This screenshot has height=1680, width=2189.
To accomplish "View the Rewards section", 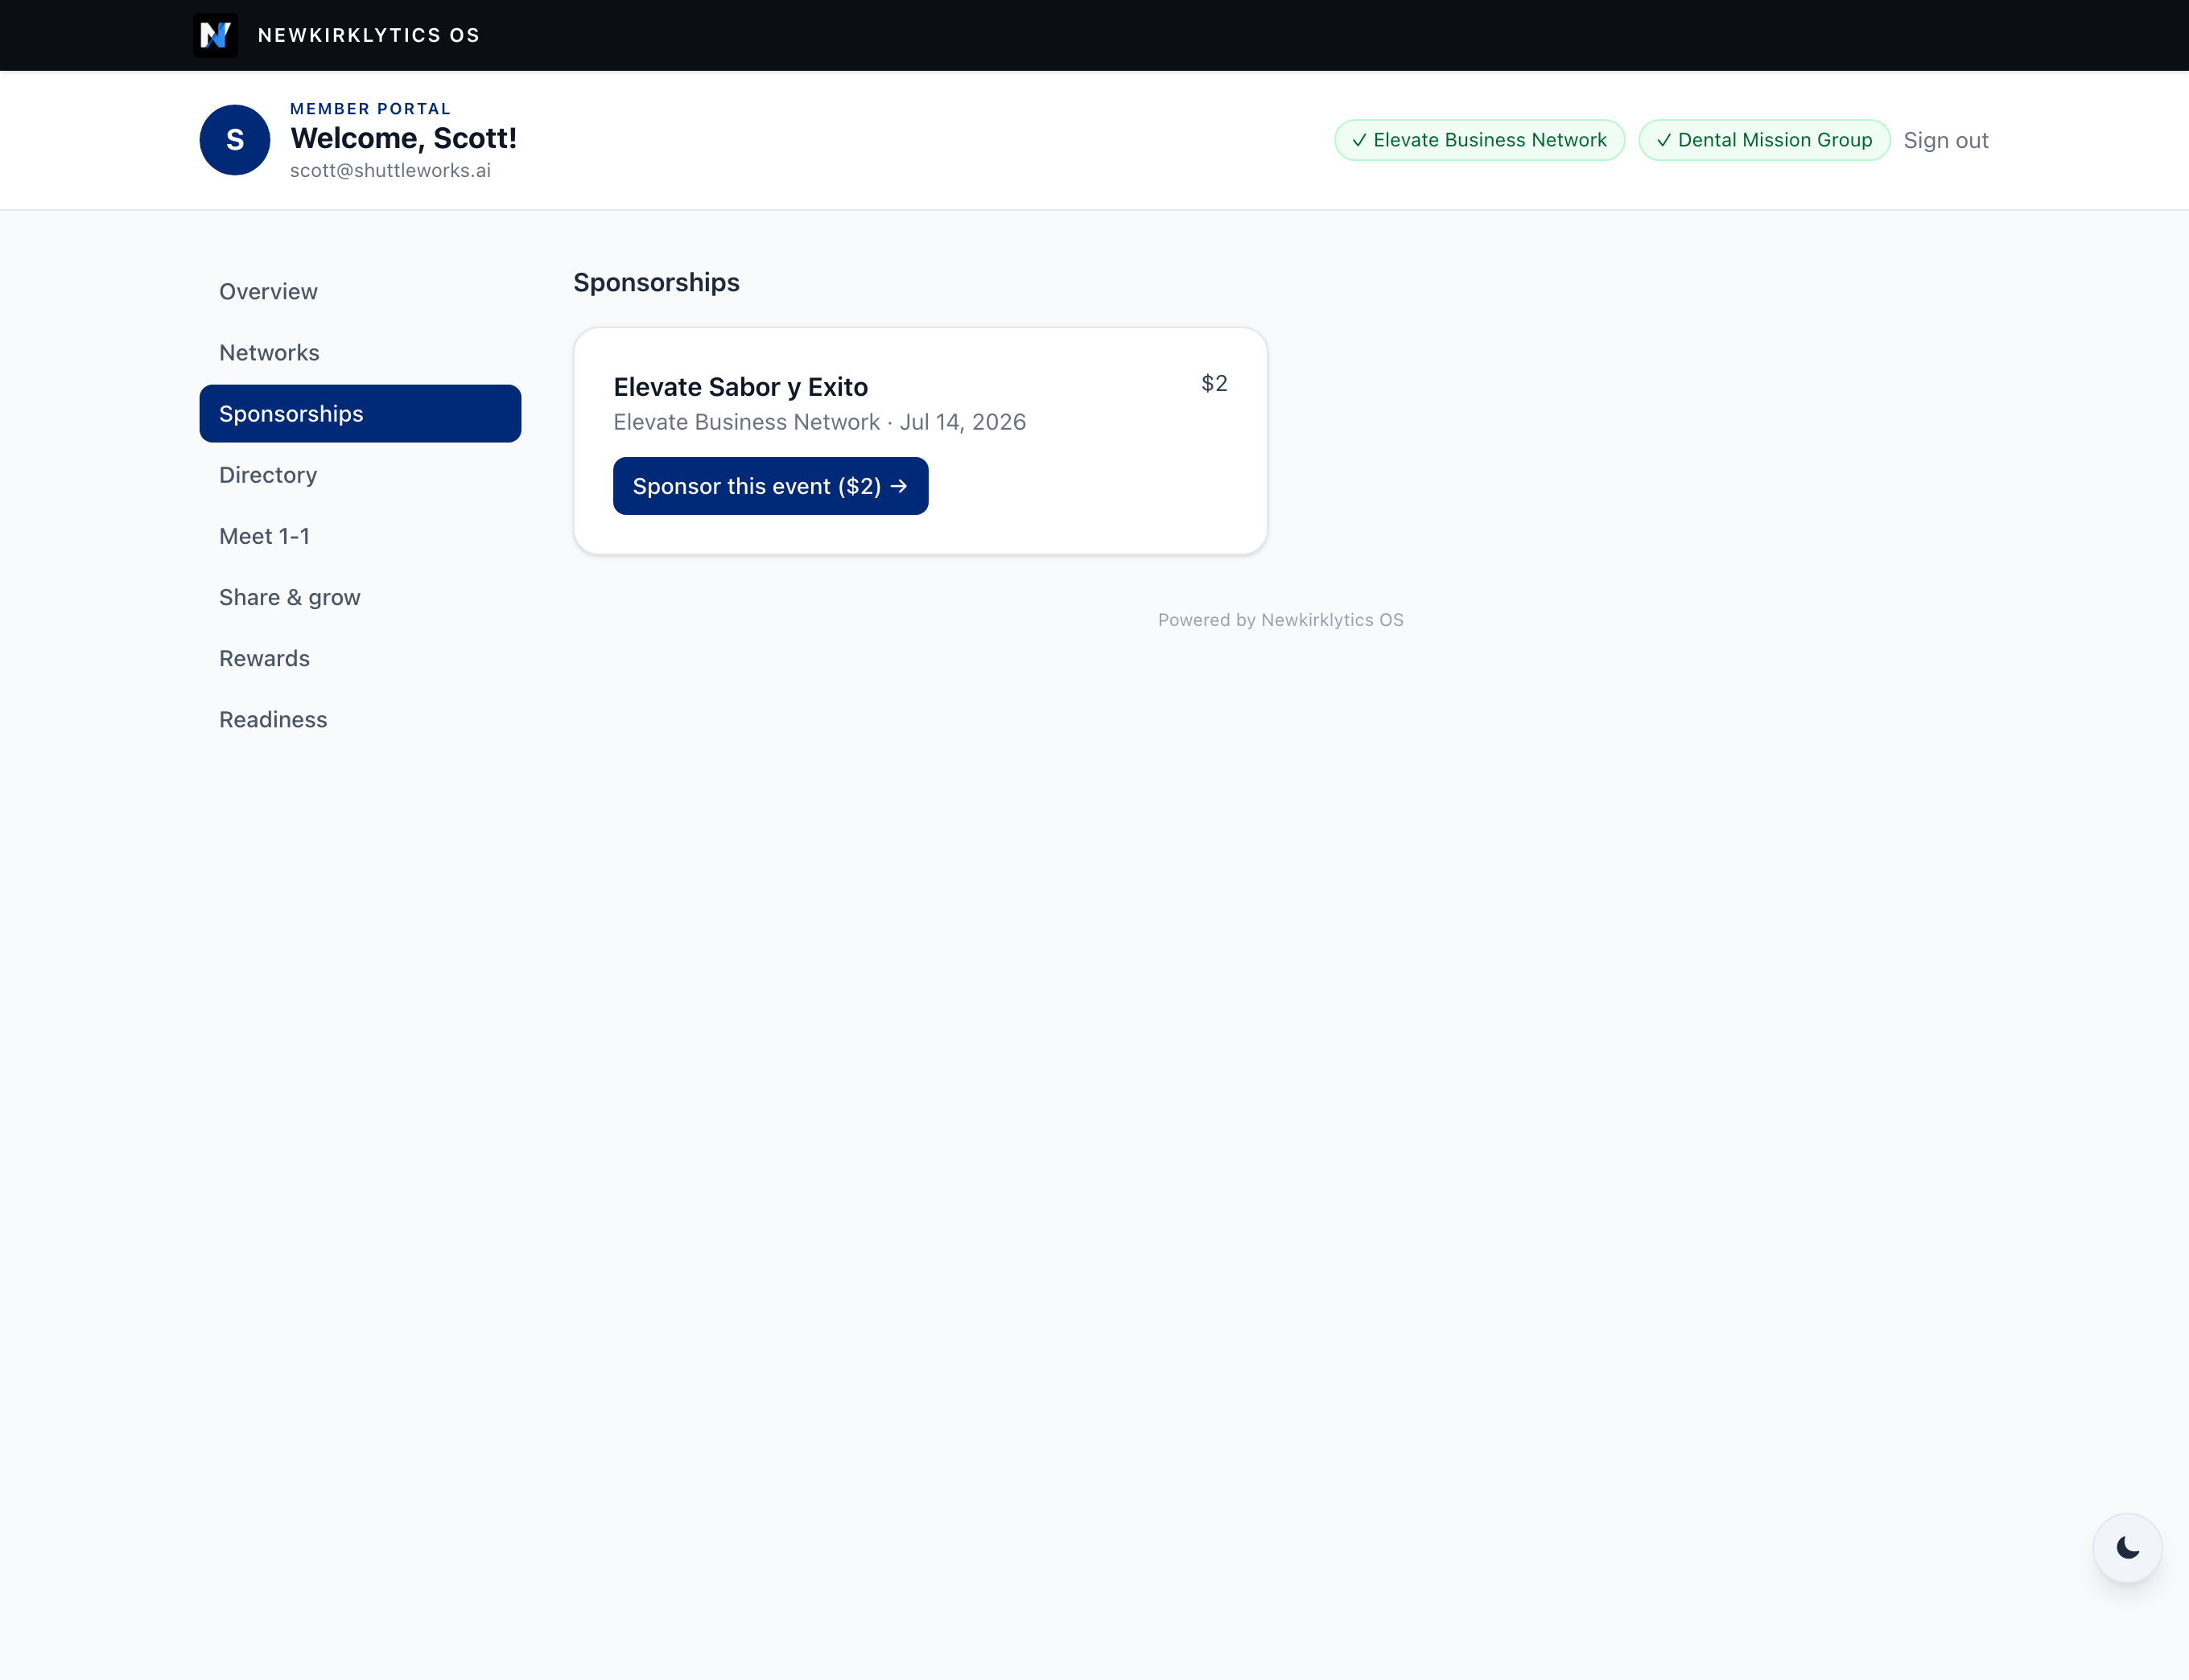I will 360,658.
